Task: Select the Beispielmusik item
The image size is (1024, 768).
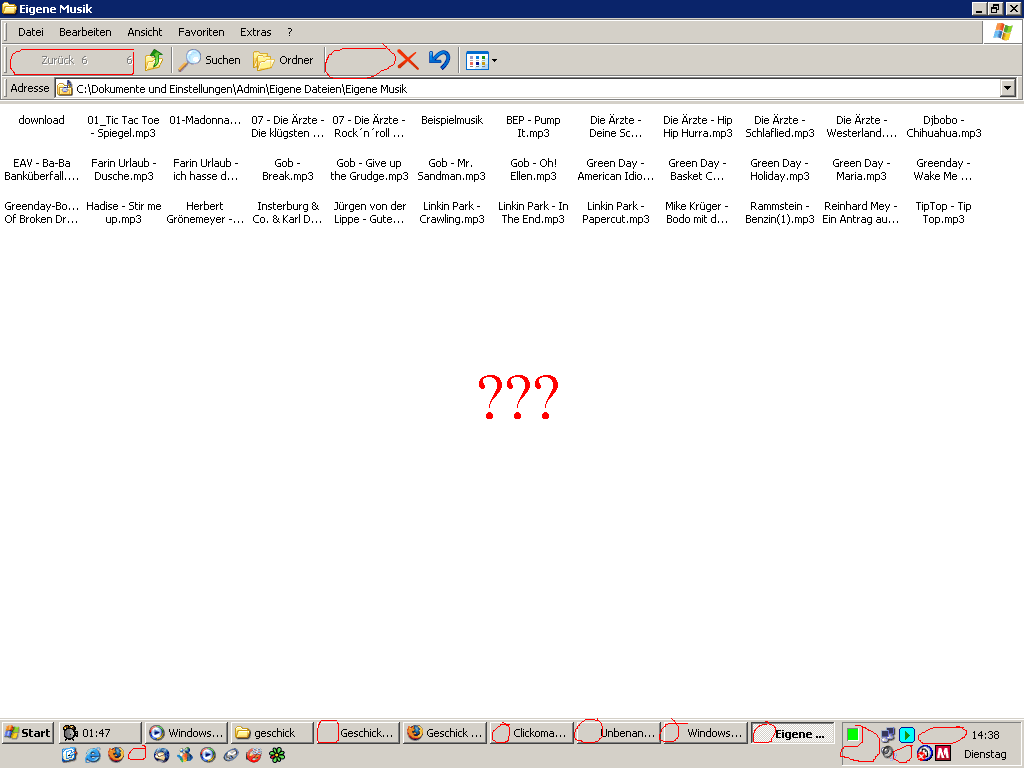Action: pyautogui.click(x=451, y=120)
